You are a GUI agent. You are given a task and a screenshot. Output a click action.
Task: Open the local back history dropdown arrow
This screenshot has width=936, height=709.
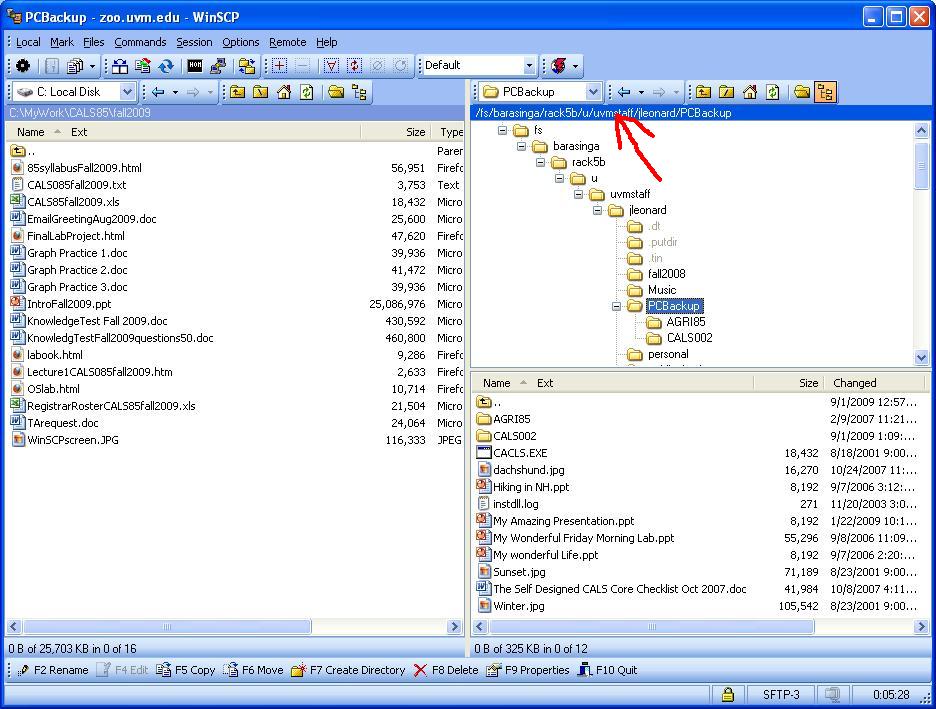point(175,92)
